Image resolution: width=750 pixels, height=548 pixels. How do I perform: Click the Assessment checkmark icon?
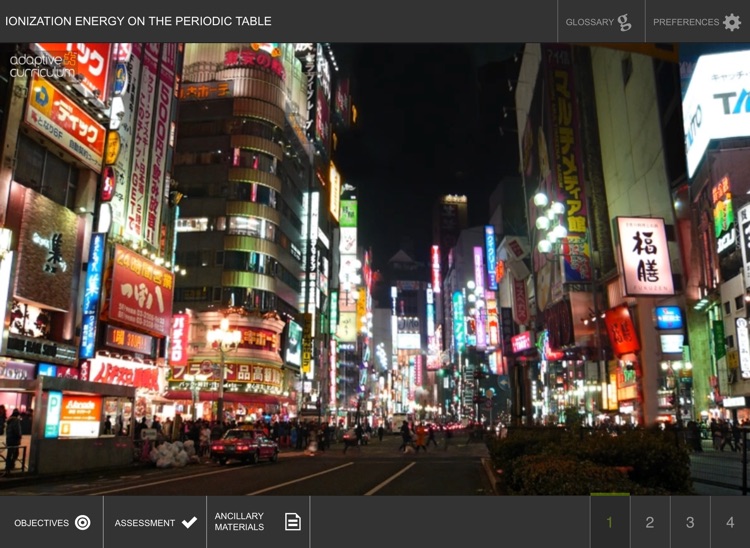[x=189, y=522]
